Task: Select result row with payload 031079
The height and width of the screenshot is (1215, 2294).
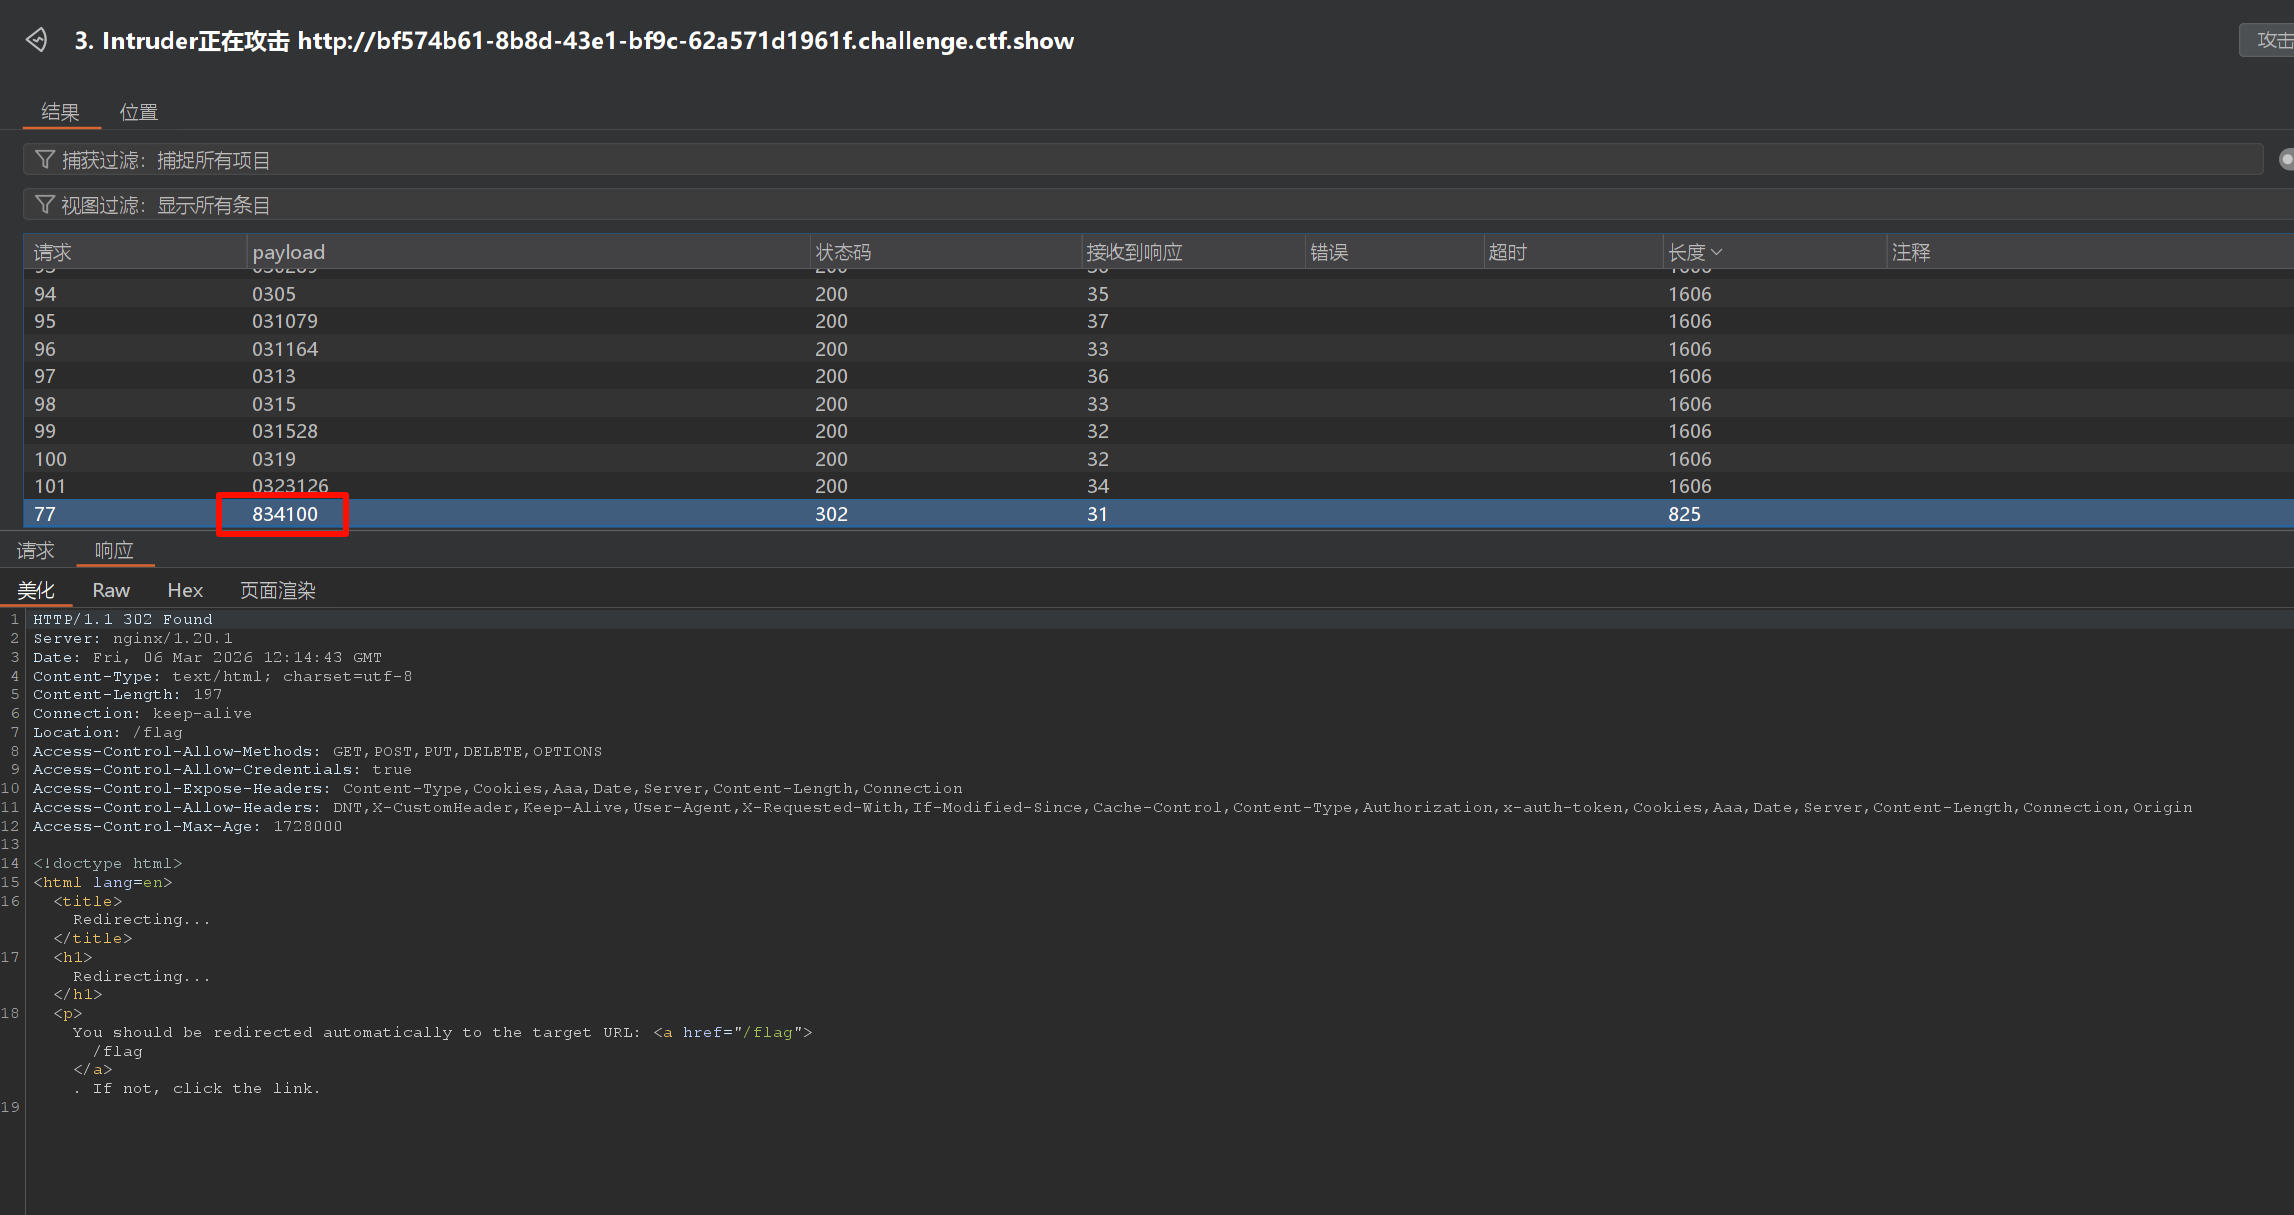Action: pyautogui.click(x=285, y=321)
